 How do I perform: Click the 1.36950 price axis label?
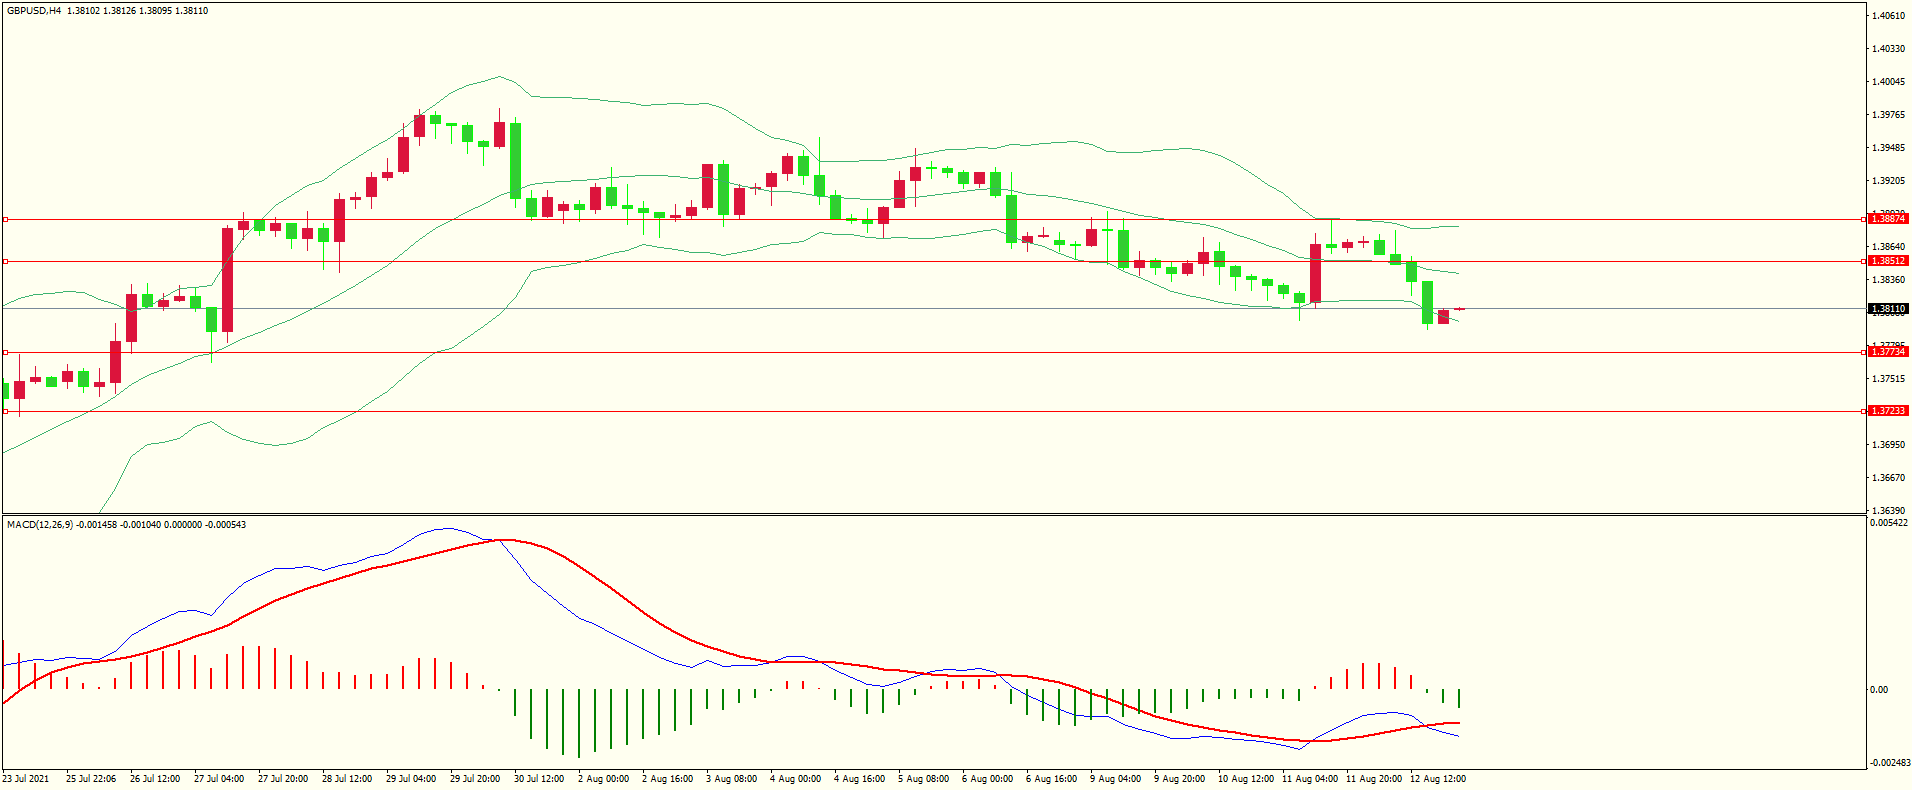pyautogui.click(x=1888, y=445)
